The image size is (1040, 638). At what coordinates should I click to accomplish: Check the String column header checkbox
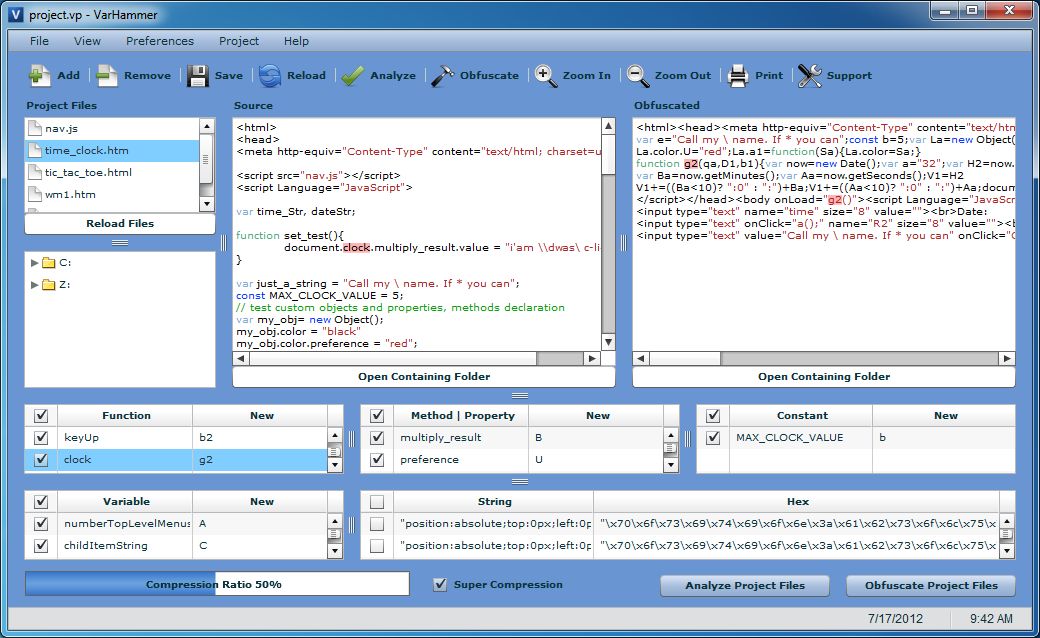[x=377, y=502]
